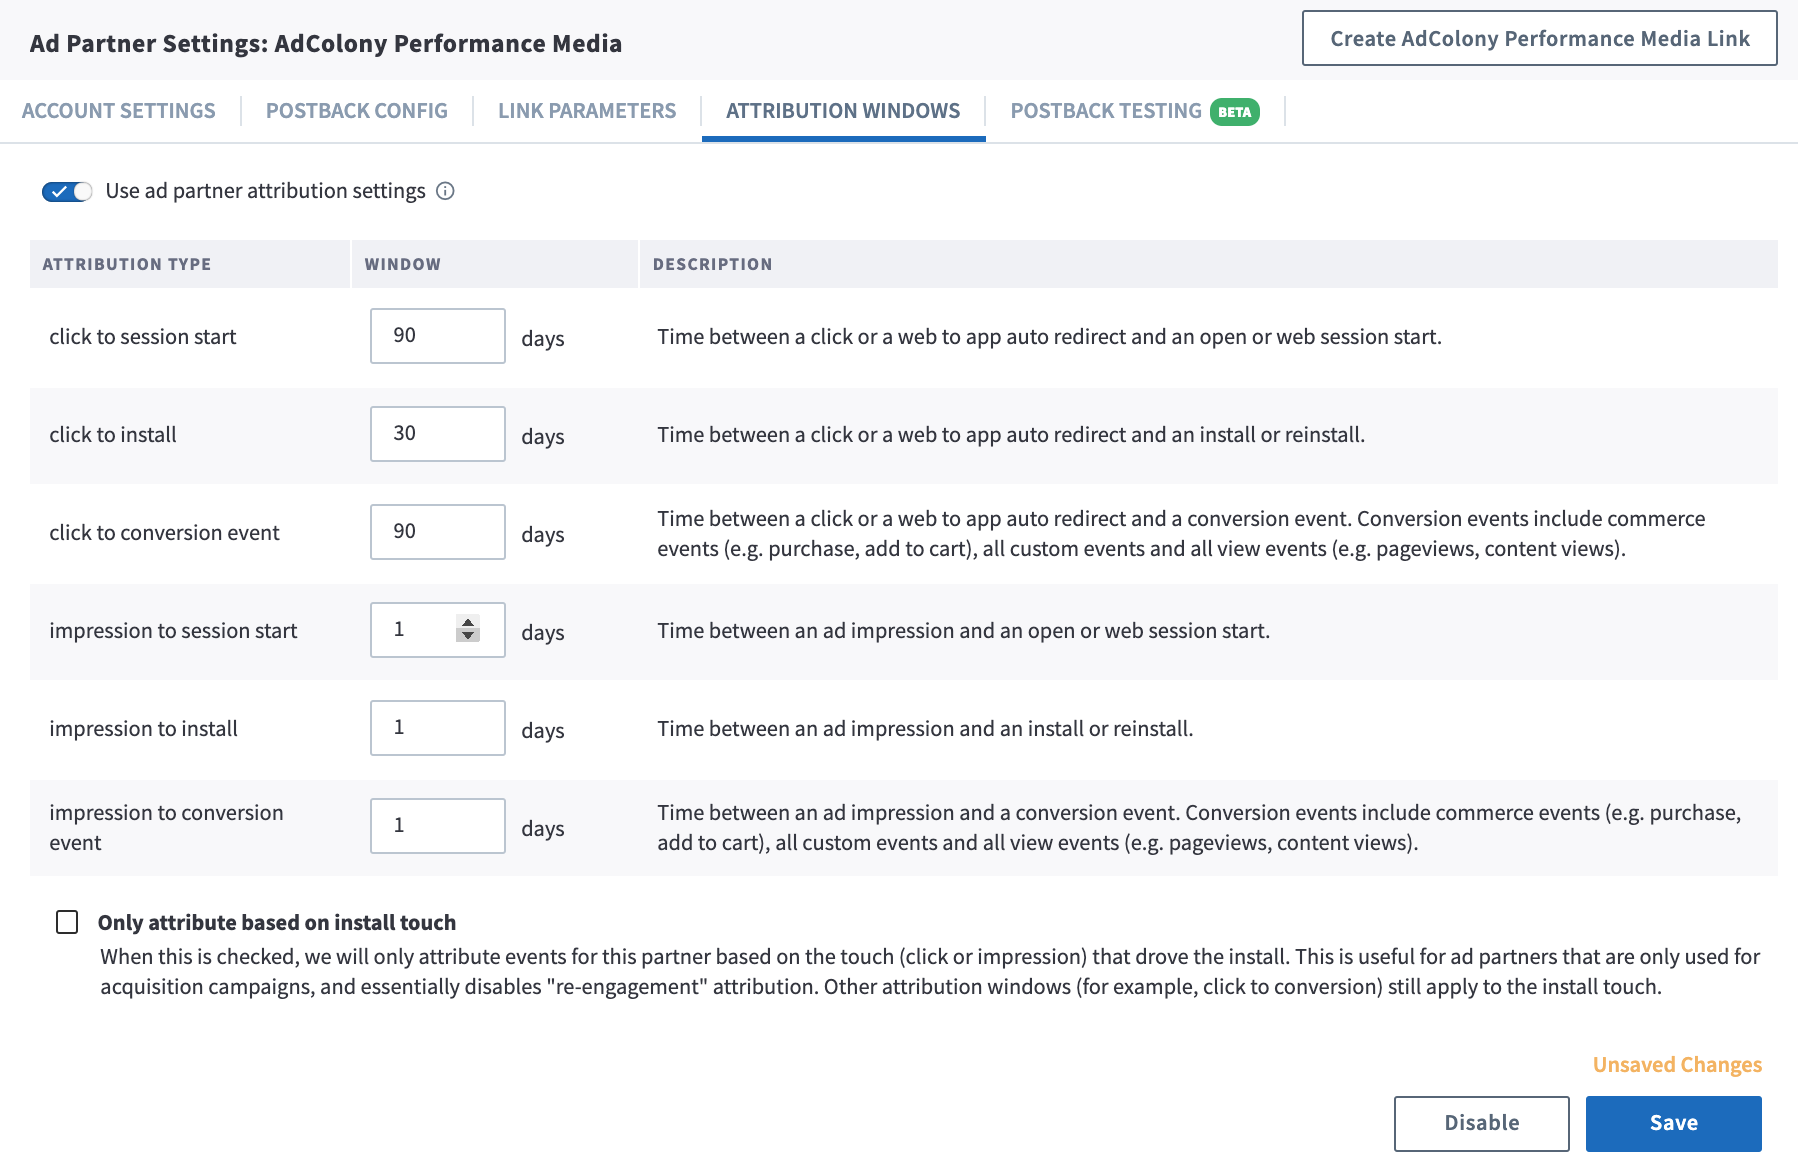This screenshot has width=1798, height=1174.
Task: Click the 'impression to conversion event' row label
Action: (167, 827)
